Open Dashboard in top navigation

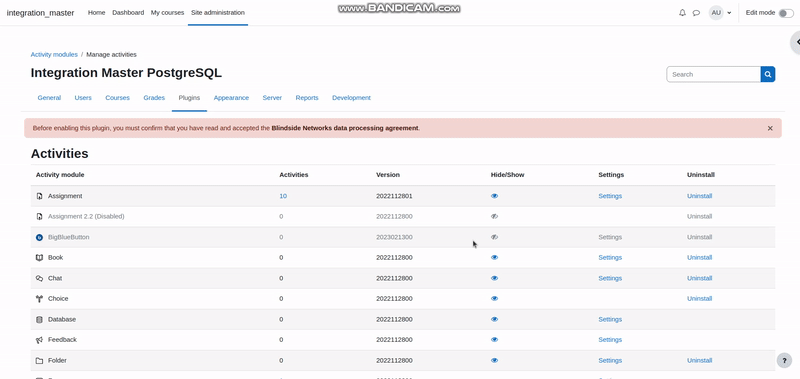coord(128,13)
